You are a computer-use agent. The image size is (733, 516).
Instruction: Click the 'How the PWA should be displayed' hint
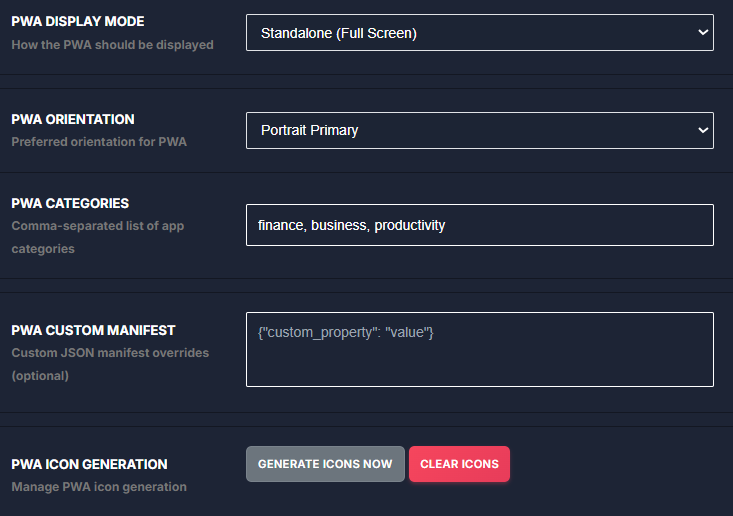pyautogui.click(x=112, y=45)
